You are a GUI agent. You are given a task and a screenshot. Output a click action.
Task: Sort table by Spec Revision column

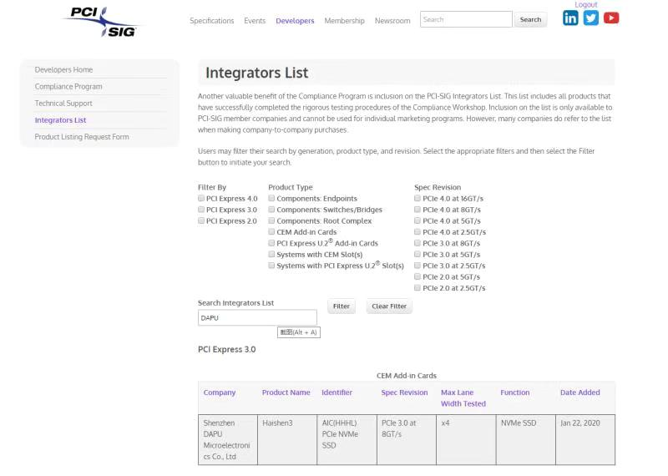coord(404,392)
